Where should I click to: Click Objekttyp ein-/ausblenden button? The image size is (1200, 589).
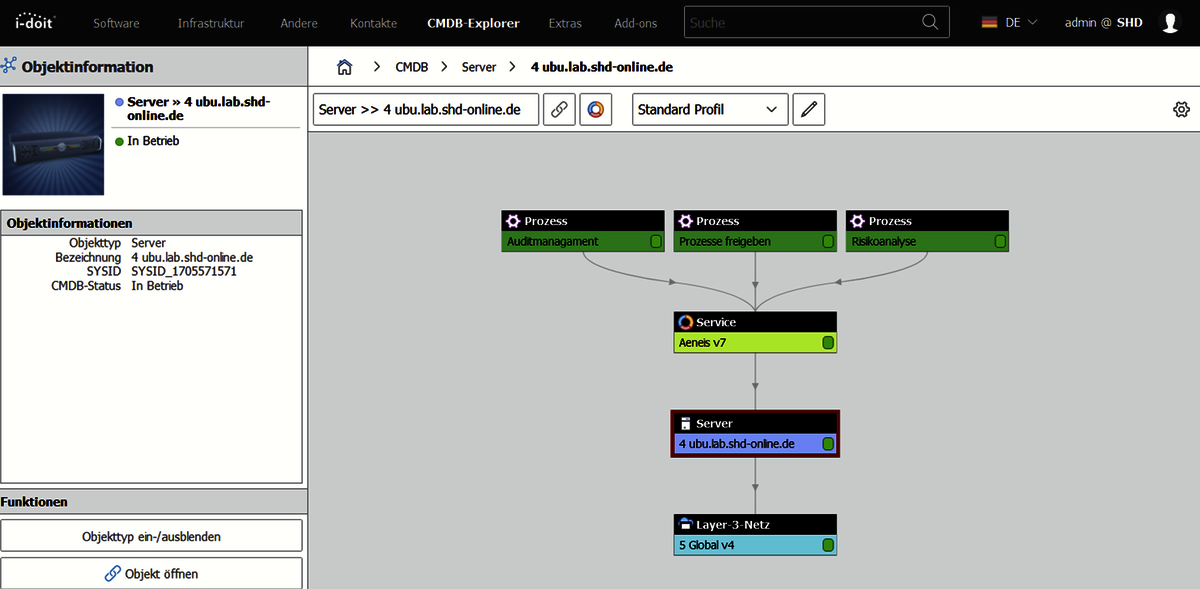[x=151, y=536]
